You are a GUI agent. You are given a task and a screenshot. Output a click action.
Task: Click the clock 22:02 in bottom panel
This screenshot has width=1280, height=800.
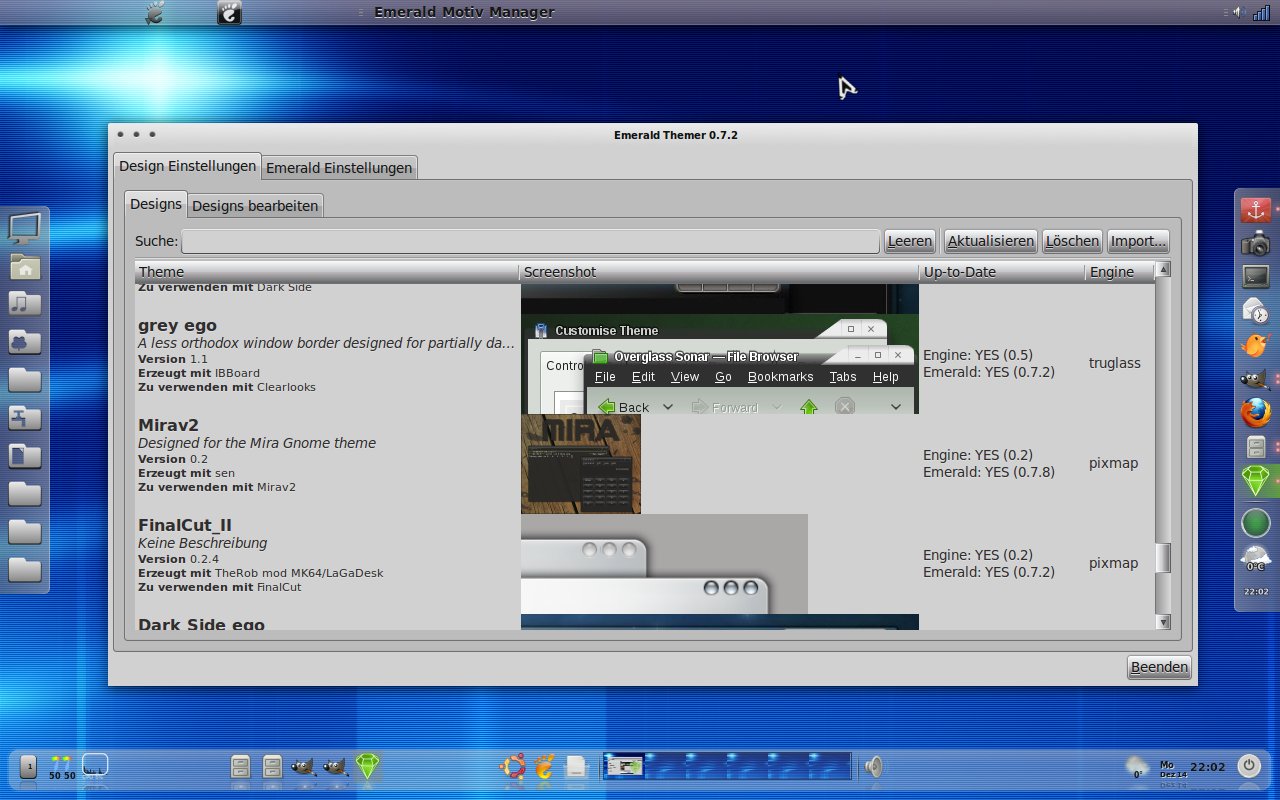(x=1208, y=767)
